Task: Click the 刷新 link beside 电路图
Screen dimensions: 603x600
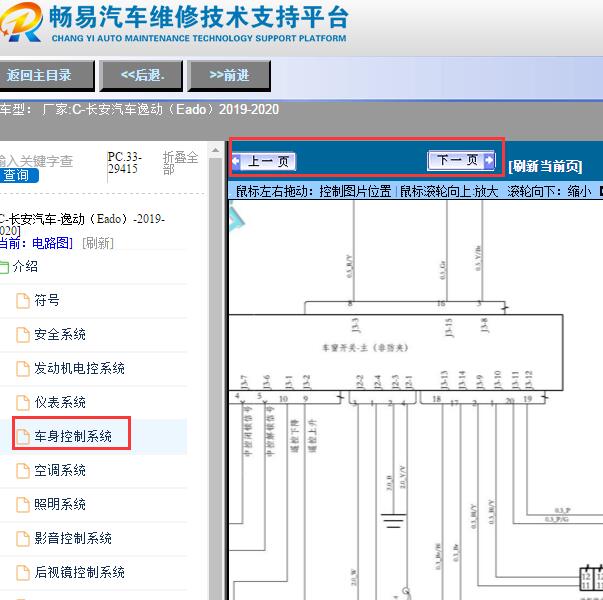Action: coord(98,243)
